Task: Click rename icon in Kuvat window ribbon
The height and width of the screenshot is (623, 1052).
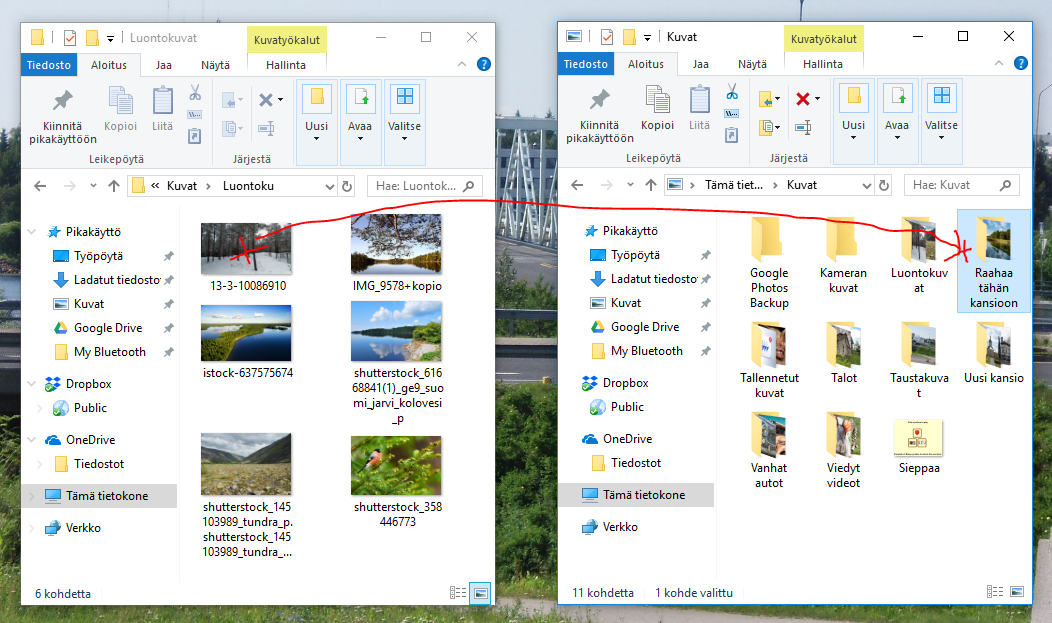Action: point(803,127)
